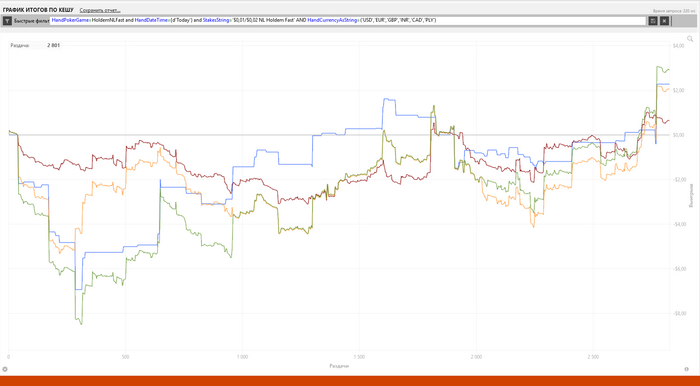Click the '$2,00' axis label
The image size is (700, 386).
678,91
